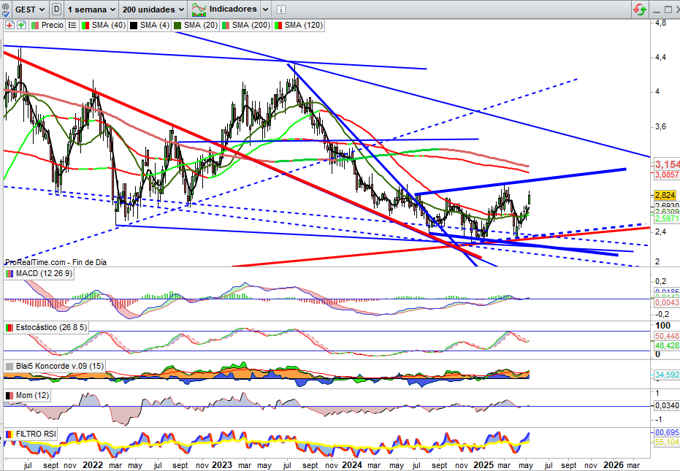Click the MACD panel color icon
Viewport: 680px width, 471px height.
(x=9, y=274)
